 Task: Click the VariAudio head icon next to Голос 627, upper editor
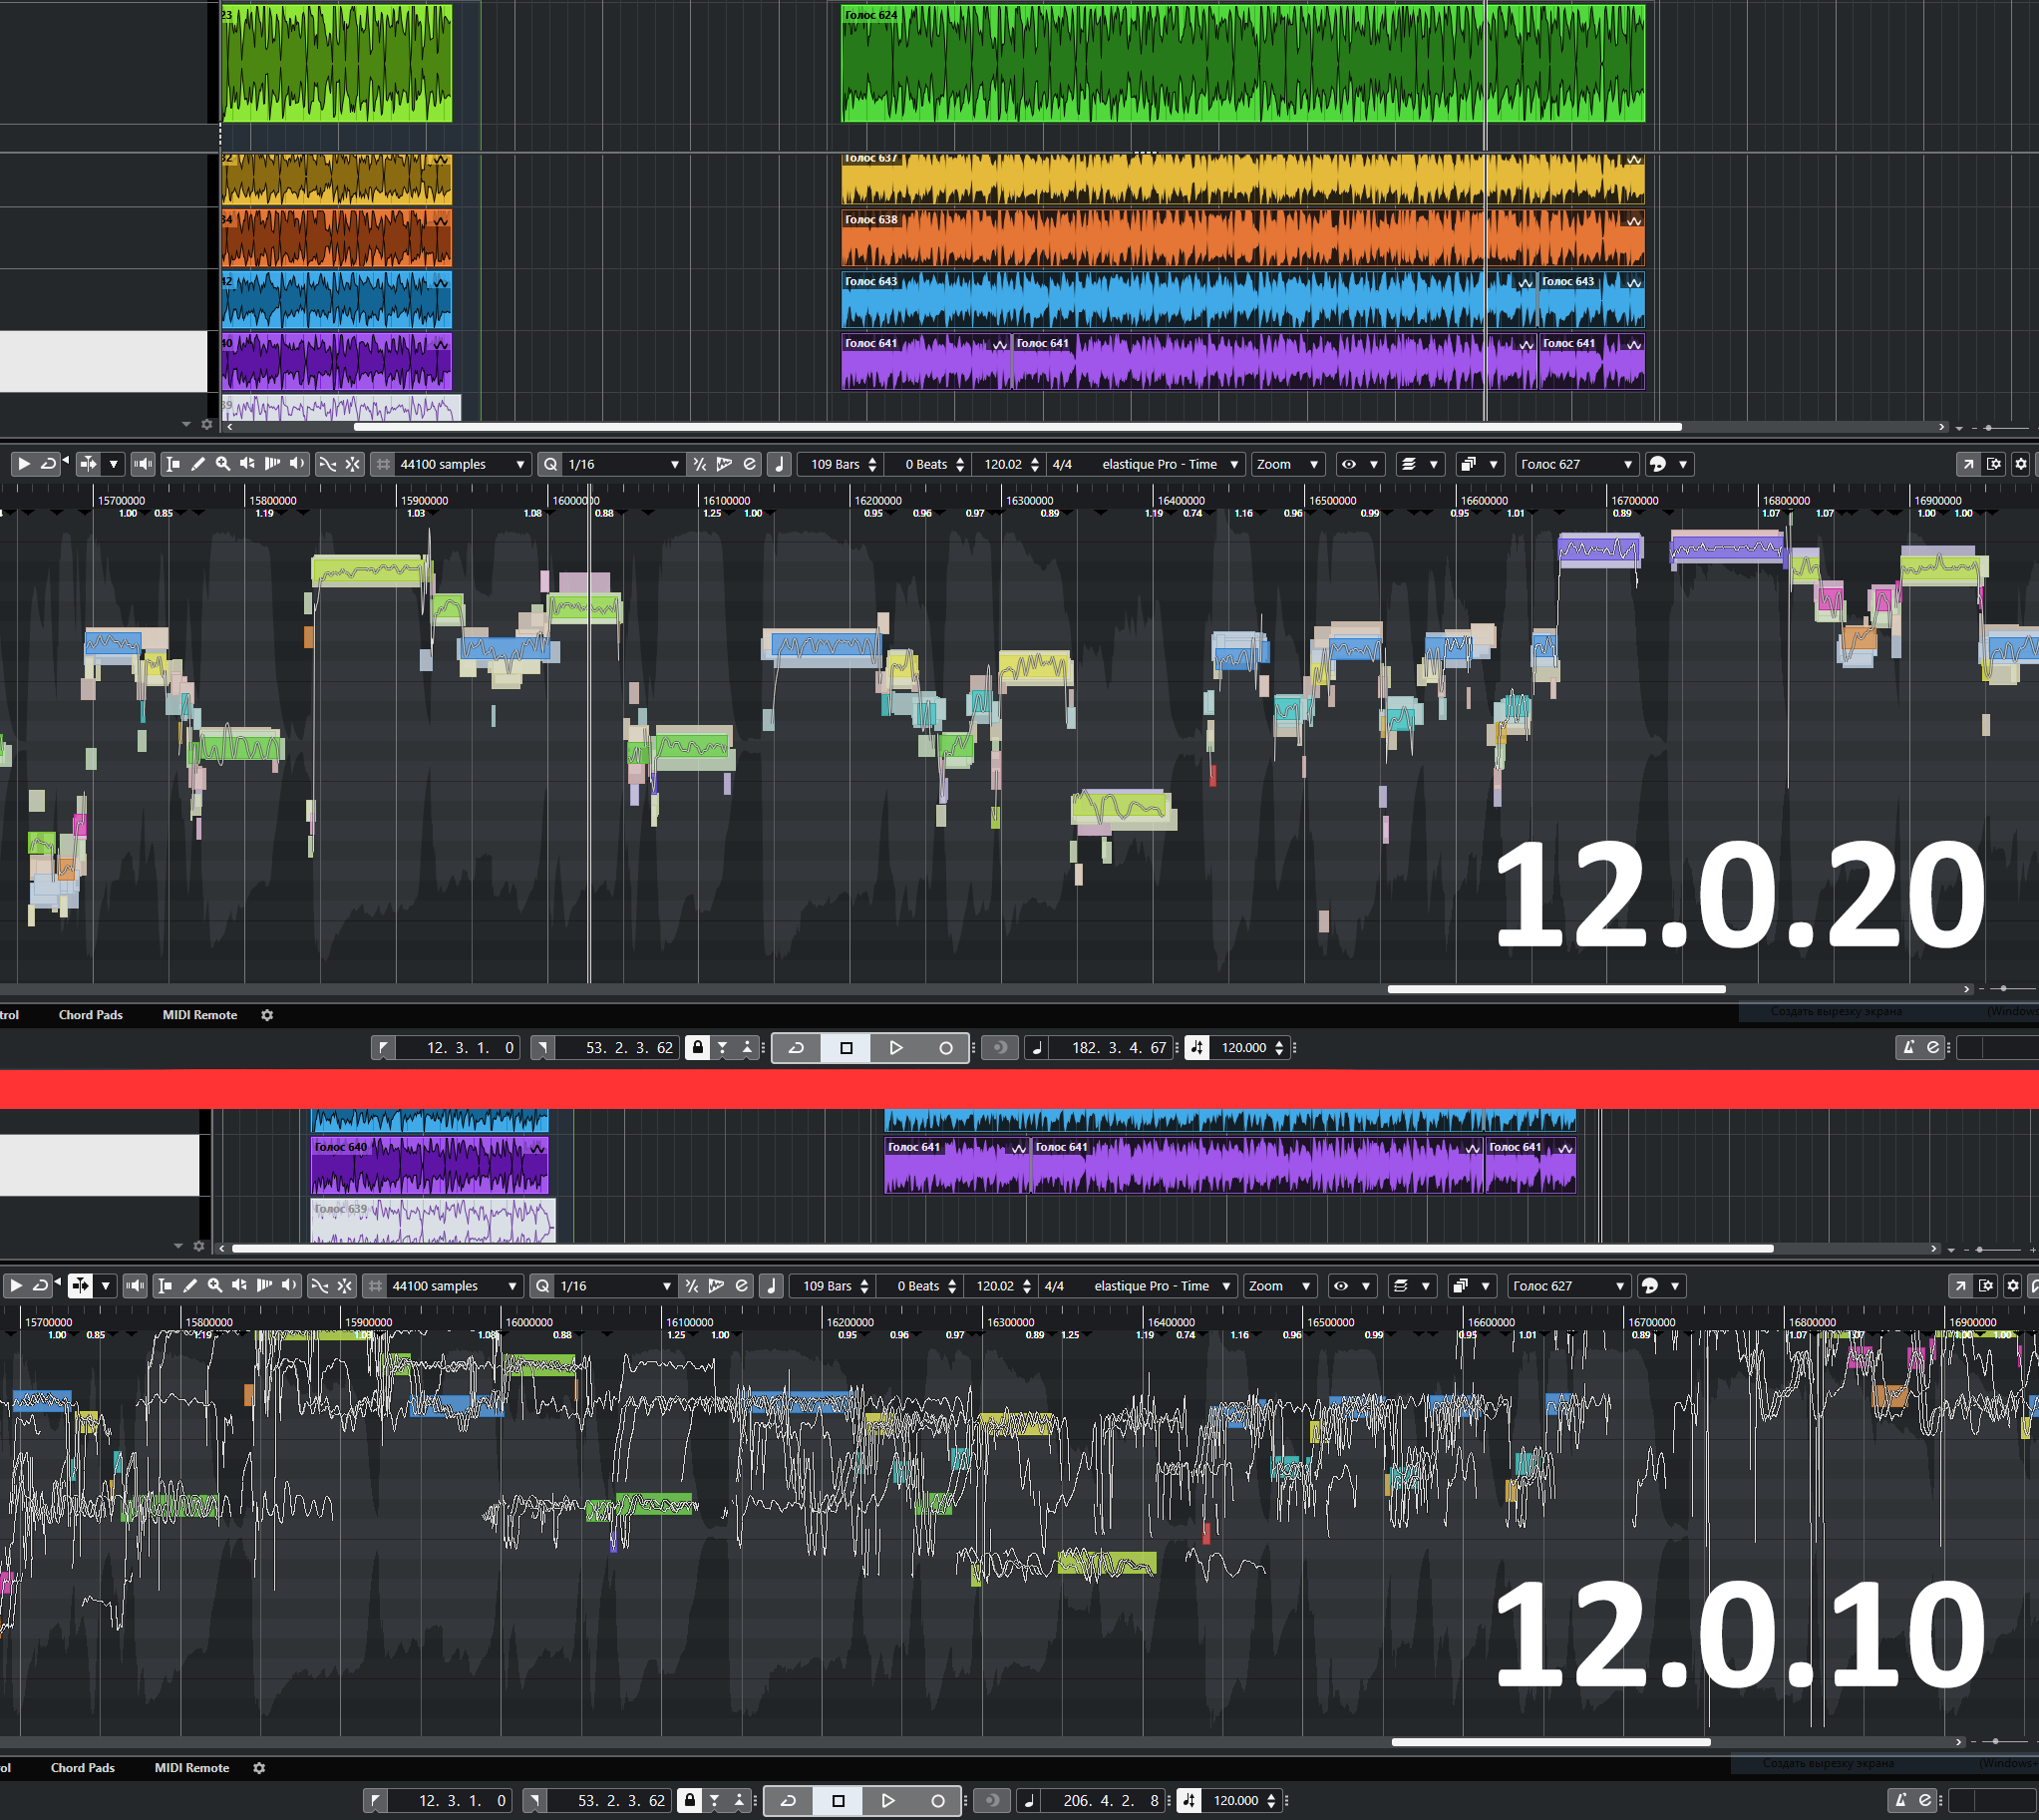1657,464
